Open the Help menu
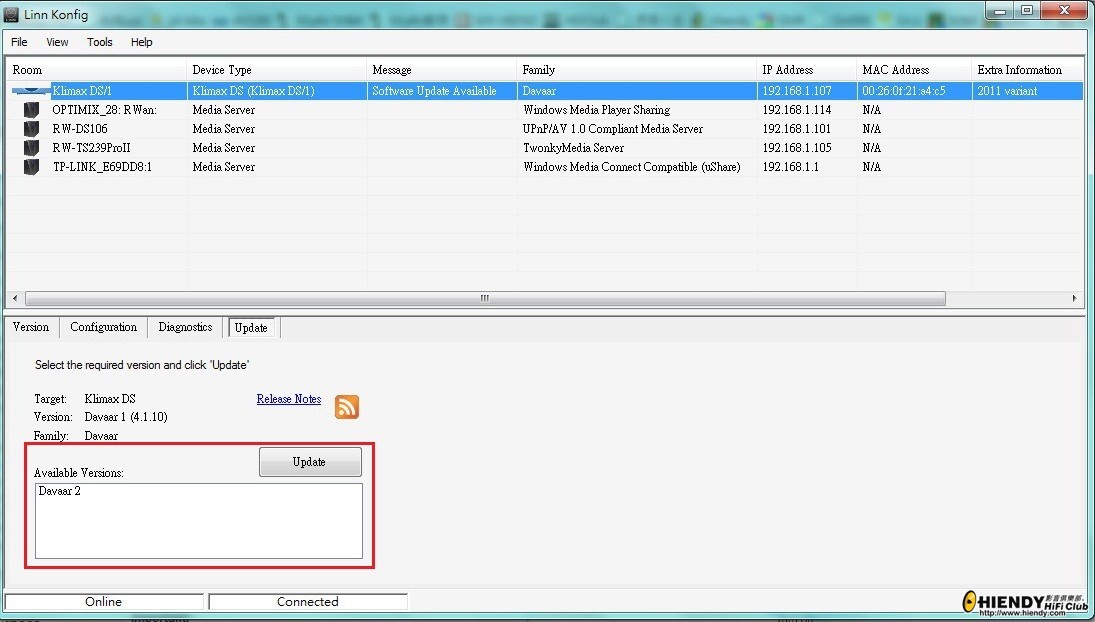Image resolution: width=1095 pixels, height=622 pixels. 141,42
